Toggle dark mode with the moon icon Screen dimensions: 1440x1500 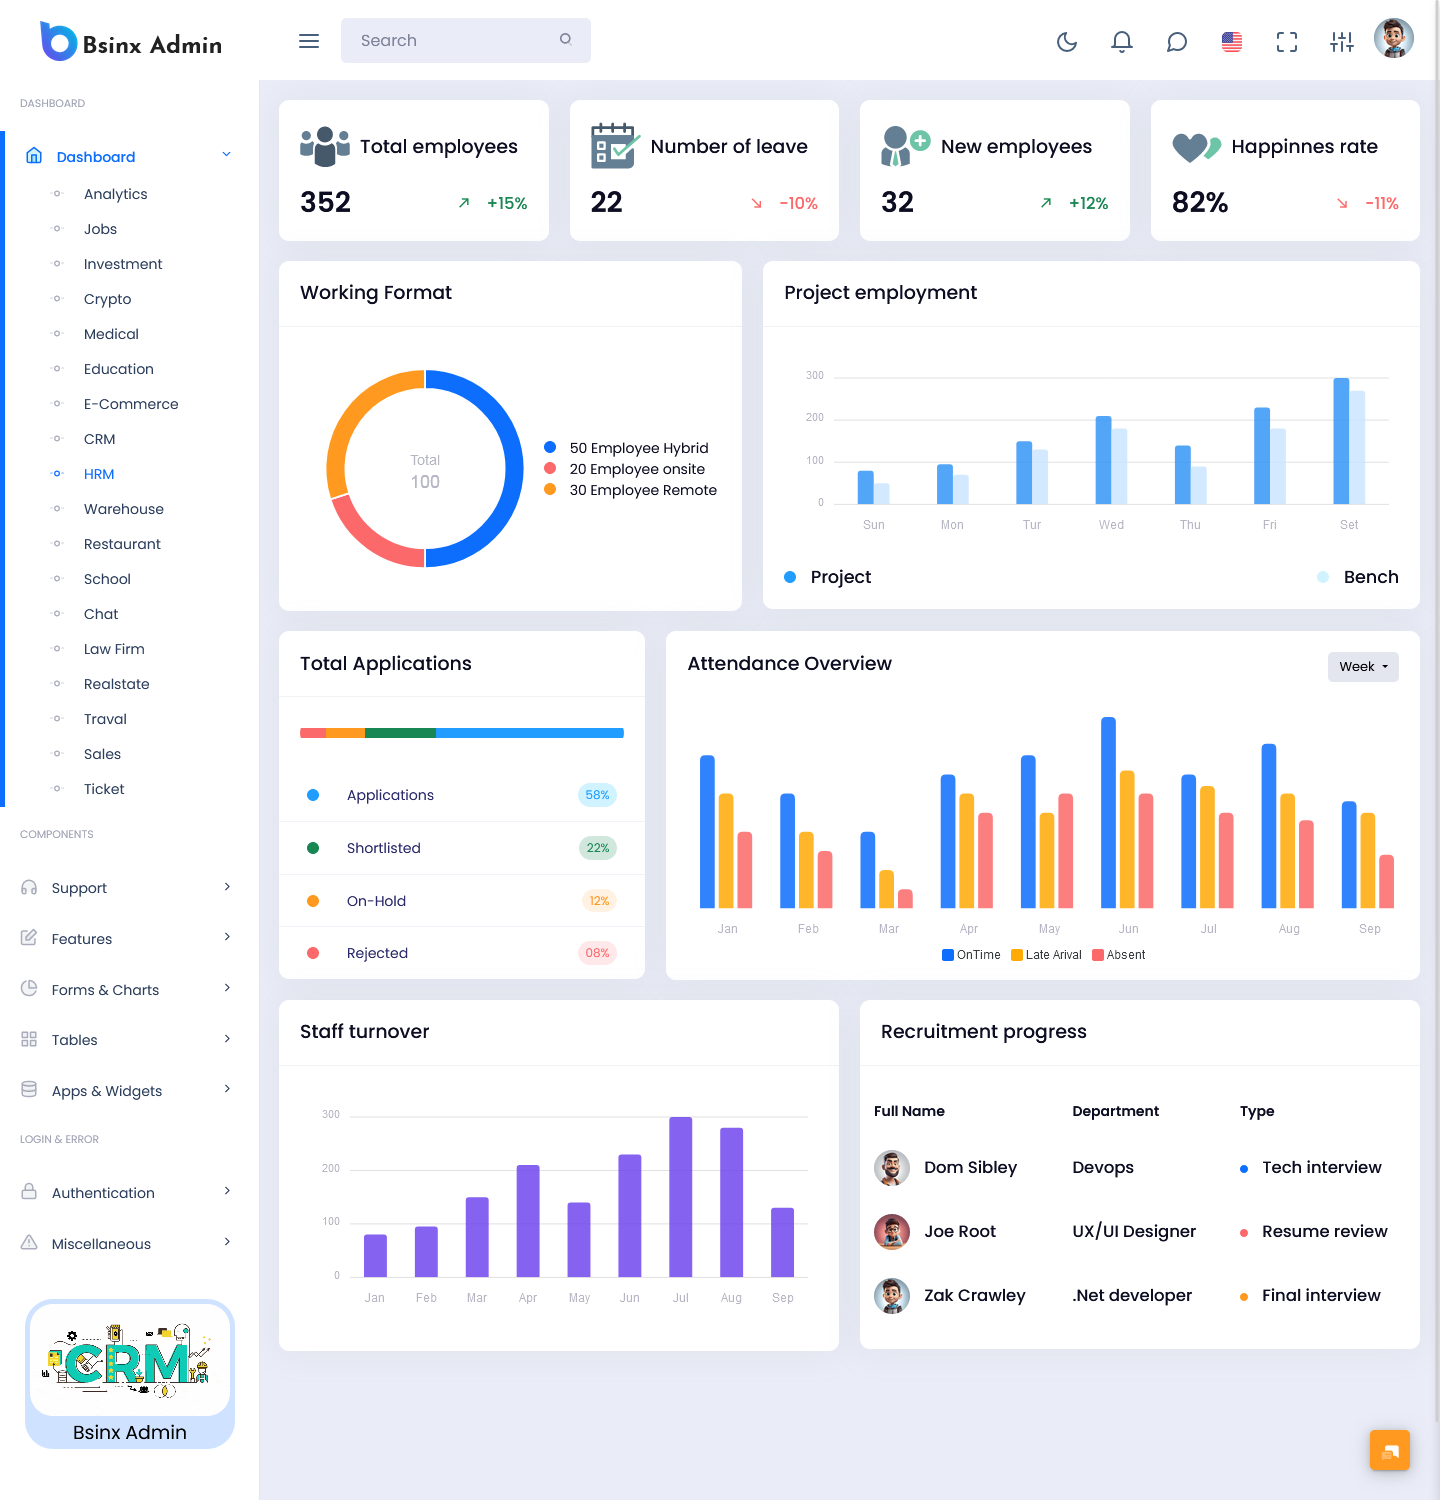[1067, 41]
